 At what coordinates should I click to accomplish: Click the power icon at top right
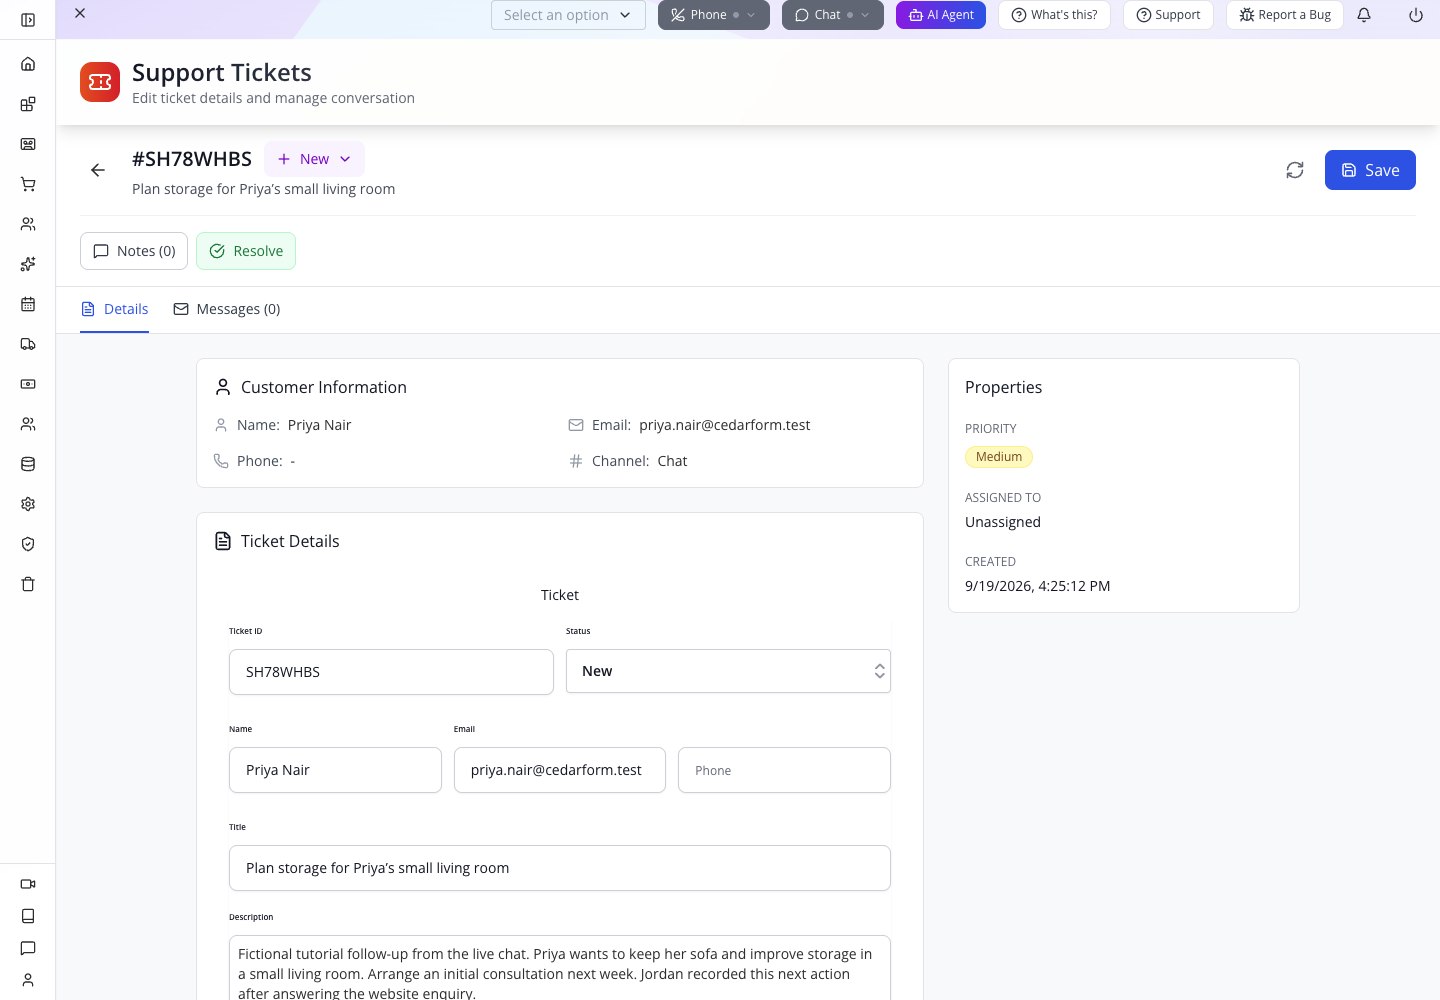pyautogui.click(x=1416, y=15)
